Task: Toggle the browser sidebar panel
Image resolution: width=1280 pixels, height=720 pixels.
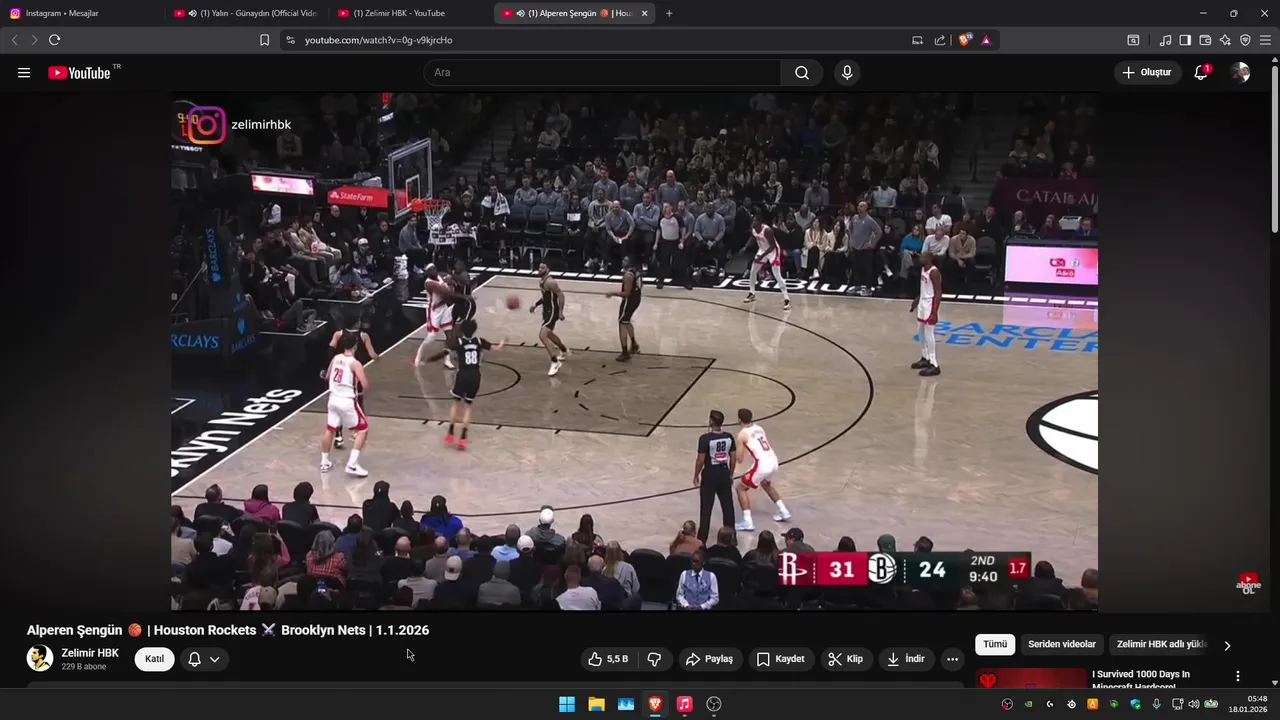Action: 1185,40
